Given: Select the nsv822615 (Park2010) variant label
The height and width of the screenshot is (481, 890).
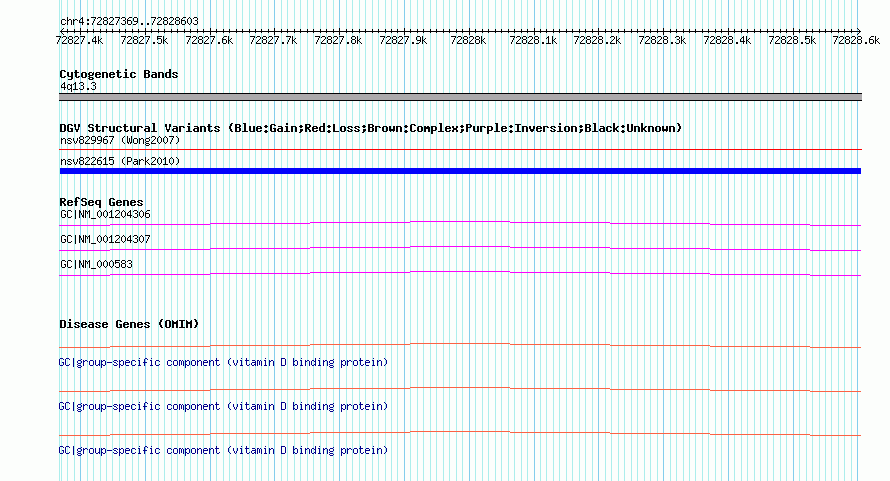Looking at the screenshot, I should click(x=120, y=161).
